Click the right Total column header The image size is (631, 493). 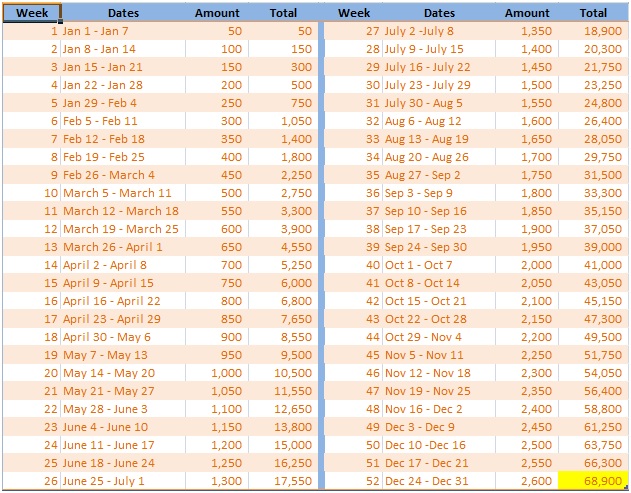593,13
